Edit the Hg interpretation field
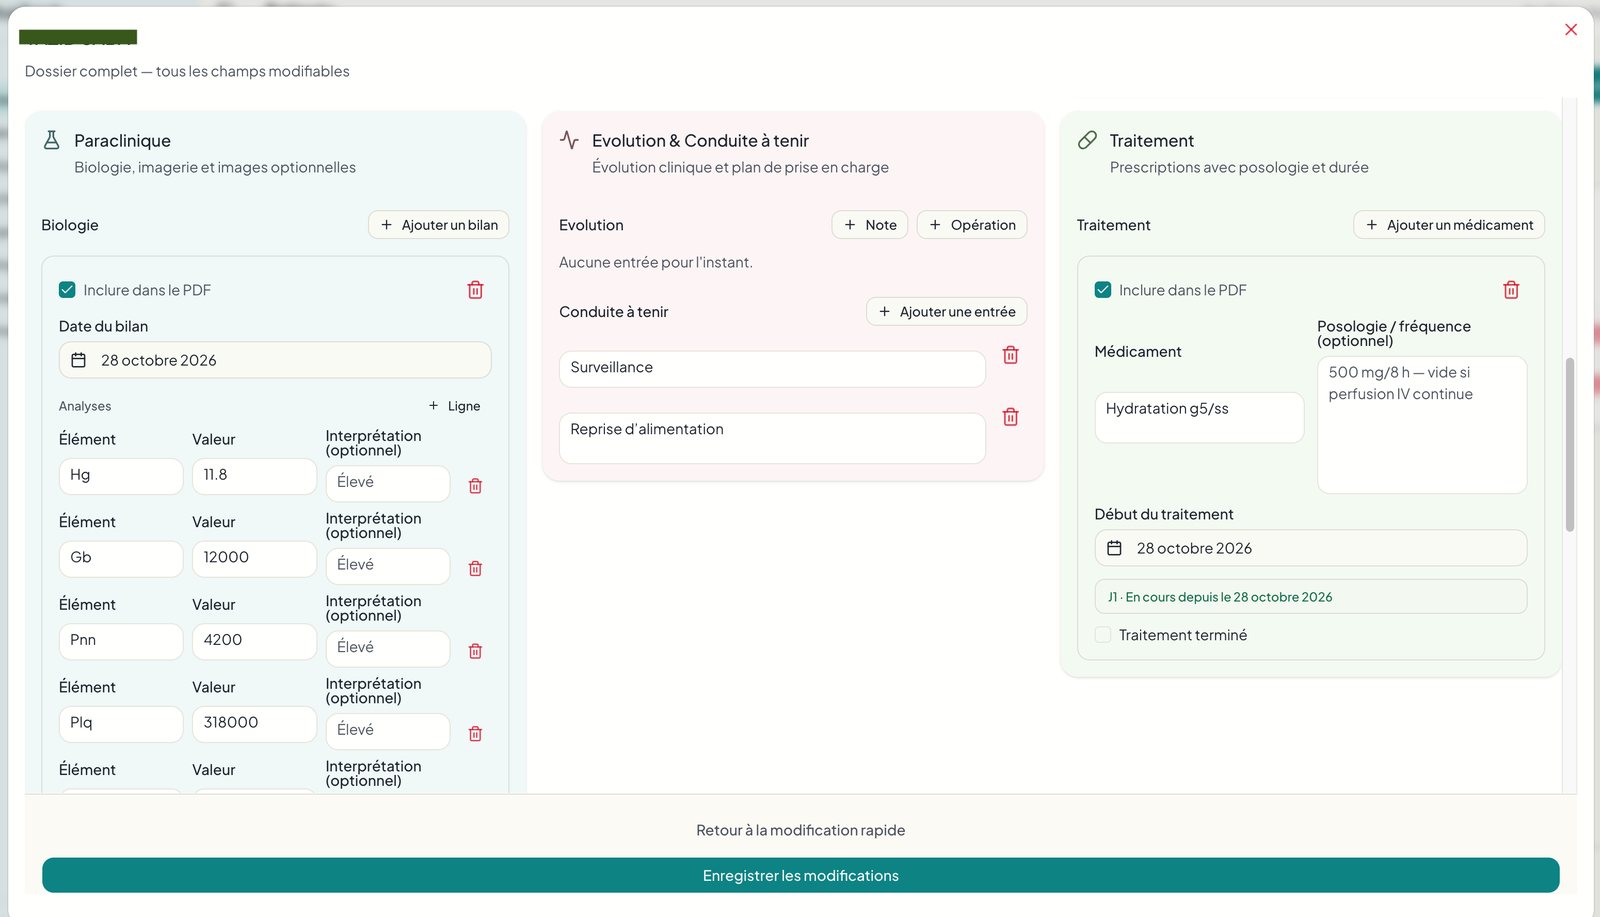1600x917 pixels. tap(388, 483)
